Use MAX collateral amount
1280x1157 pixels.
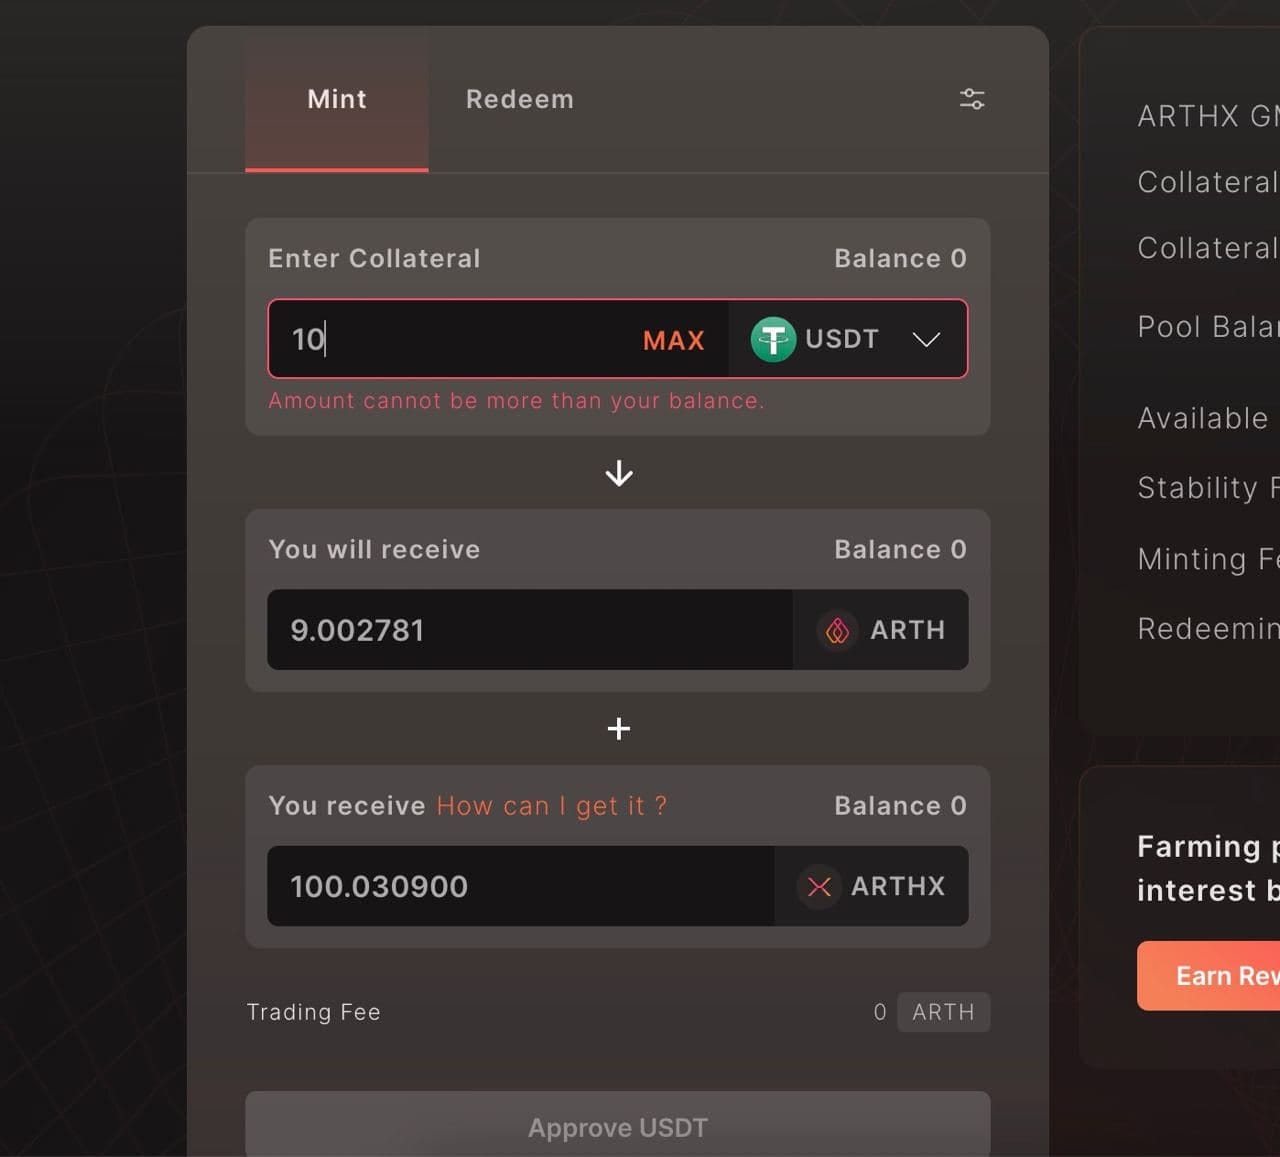pos(674,340)
